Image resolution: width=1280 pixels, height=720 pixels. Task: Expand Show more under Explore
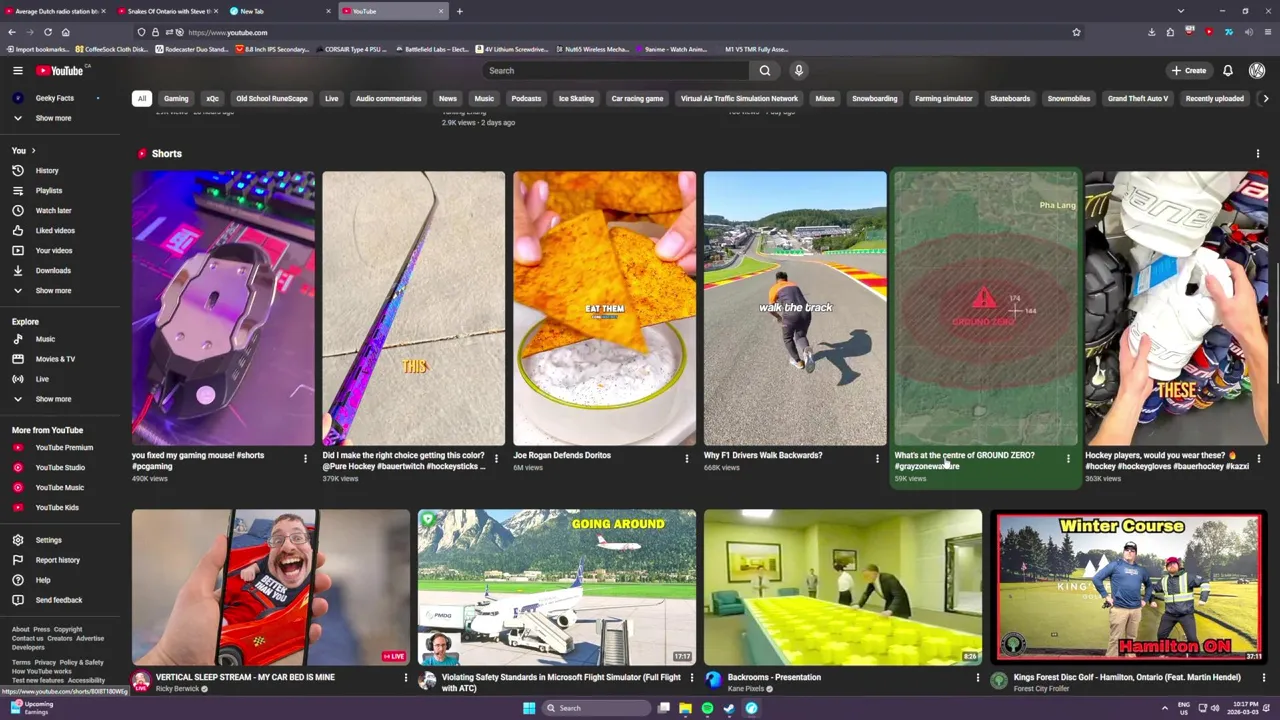pyautogui.click(x=53, y=399)
